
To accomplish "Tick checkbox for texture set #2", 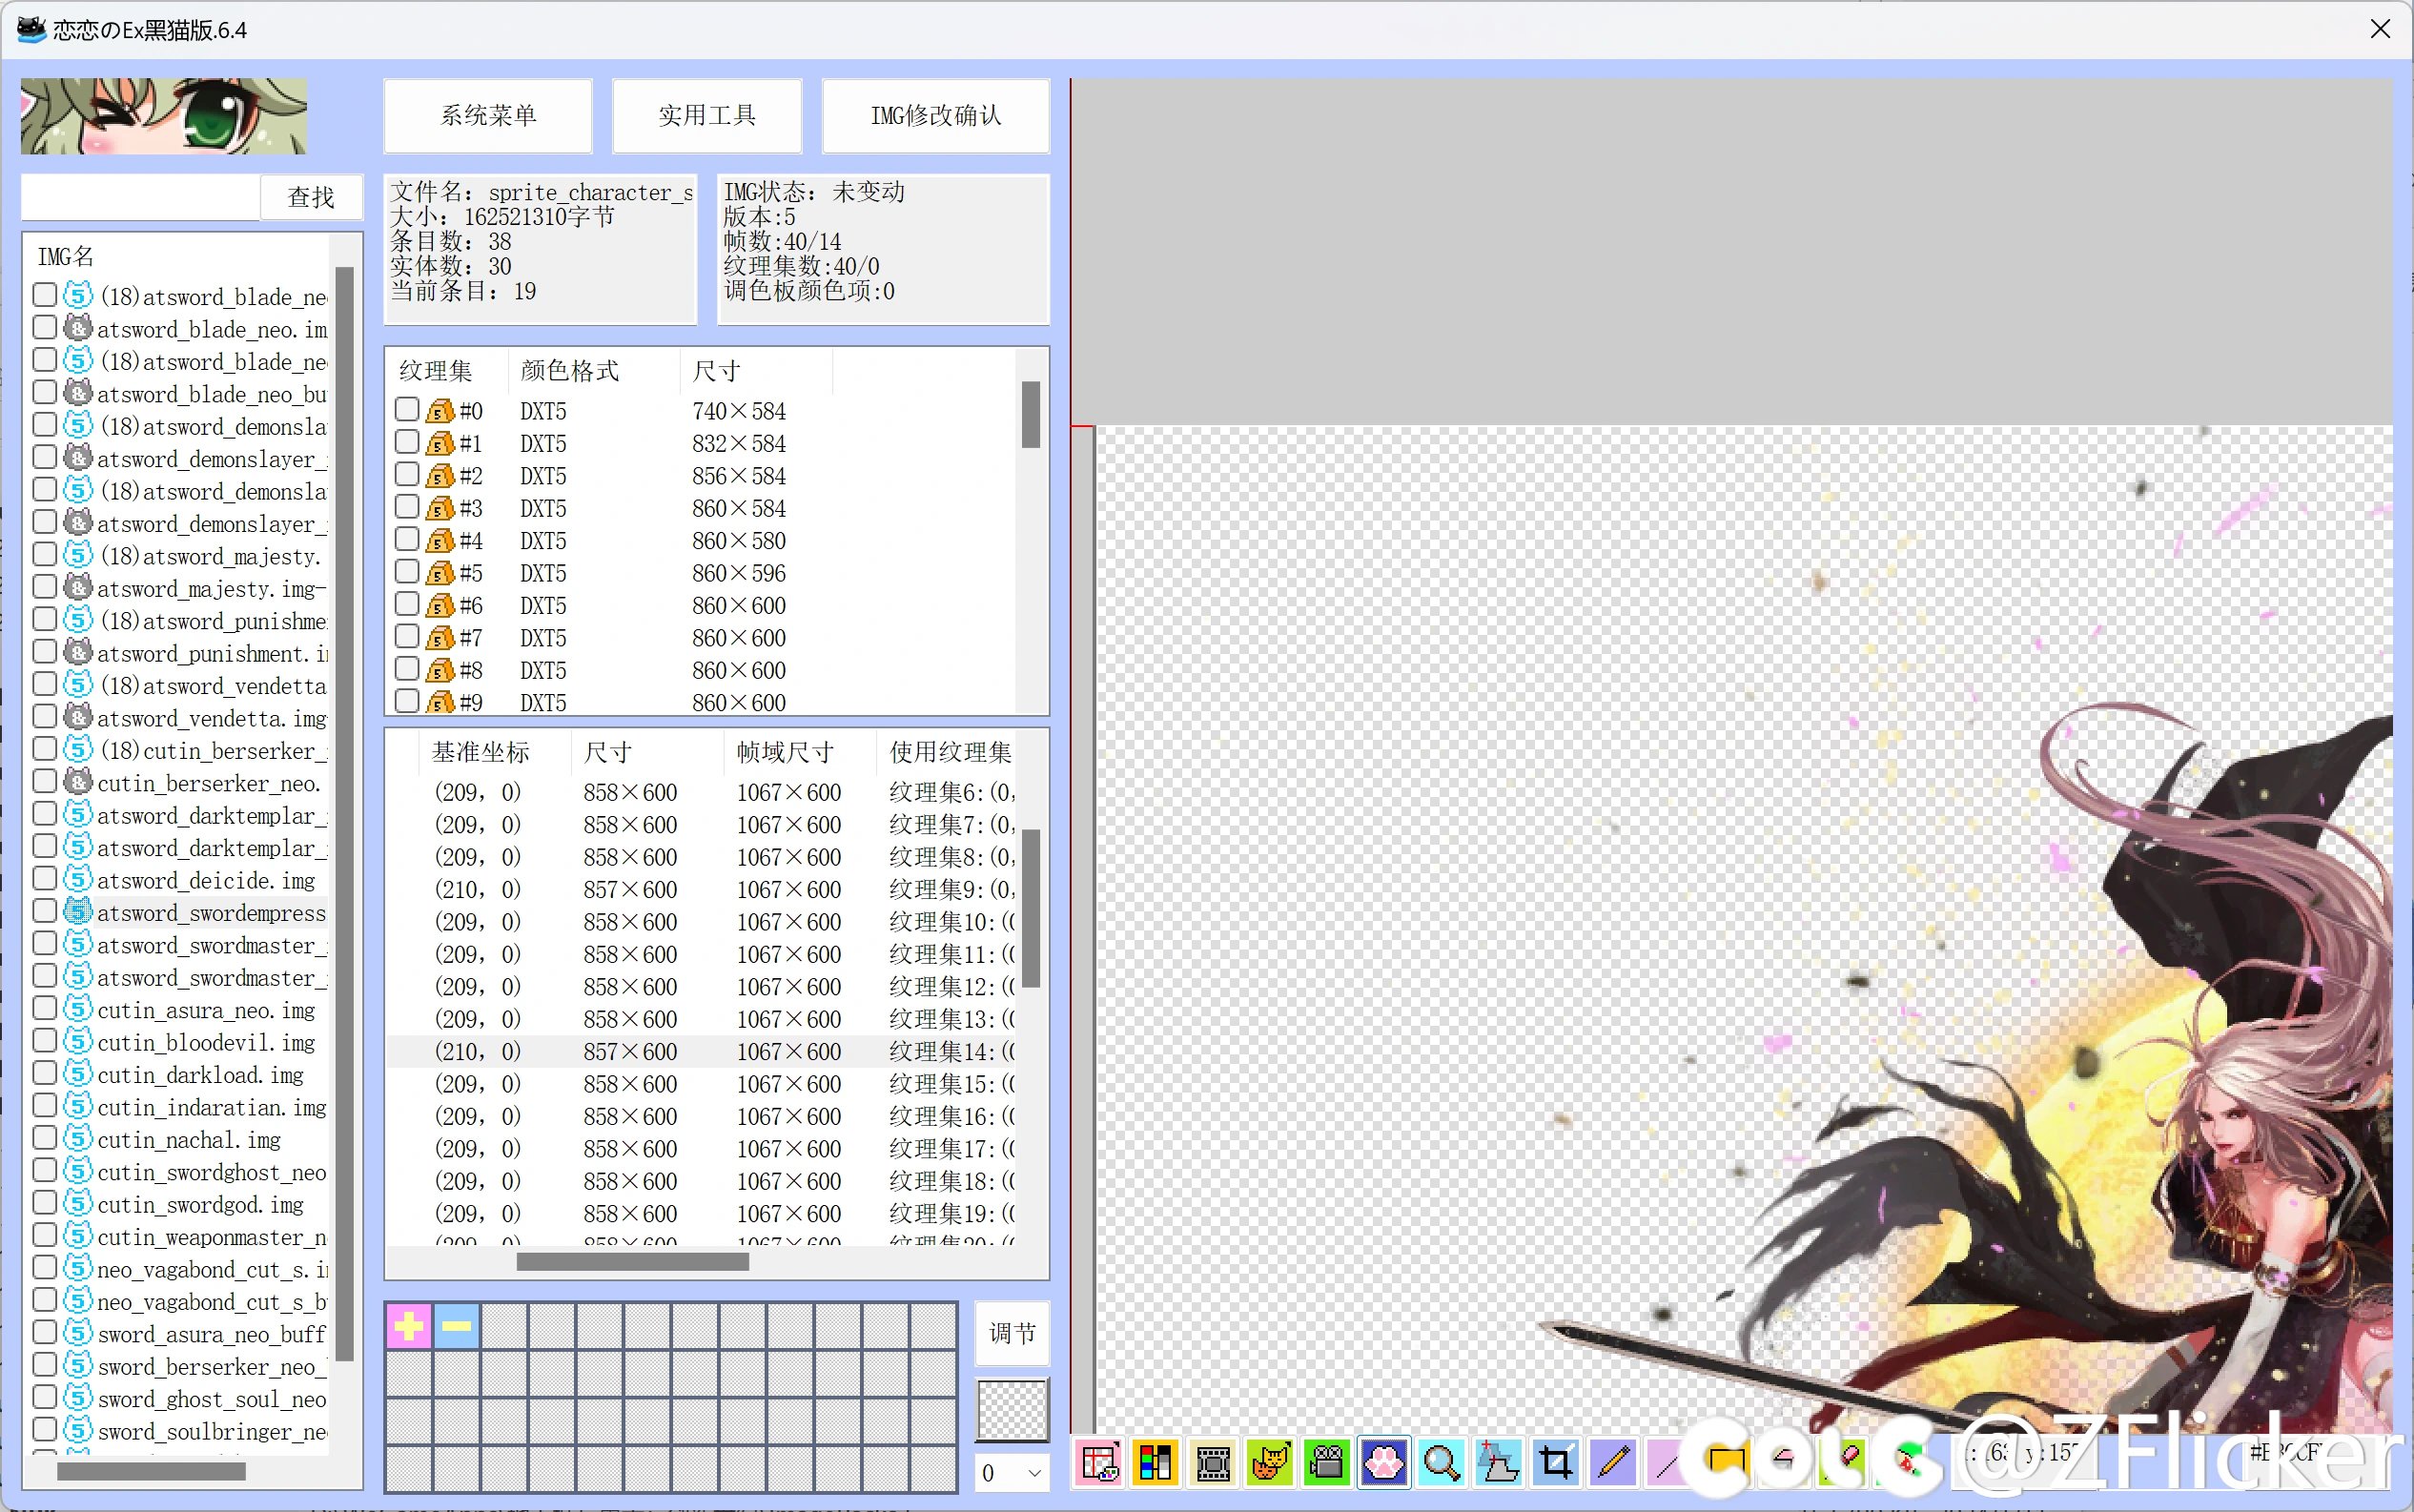I will 406,474.
